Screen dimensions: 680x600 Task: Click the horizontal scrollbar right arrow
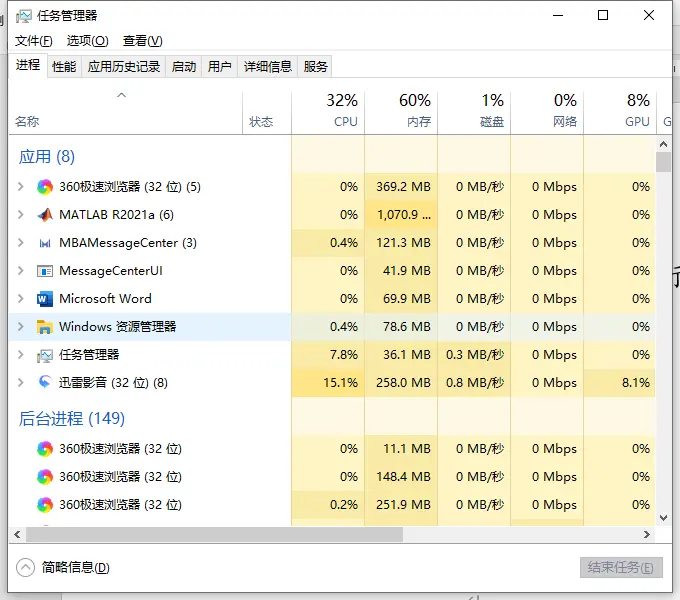pyautogui.click(x=647, y=535)
